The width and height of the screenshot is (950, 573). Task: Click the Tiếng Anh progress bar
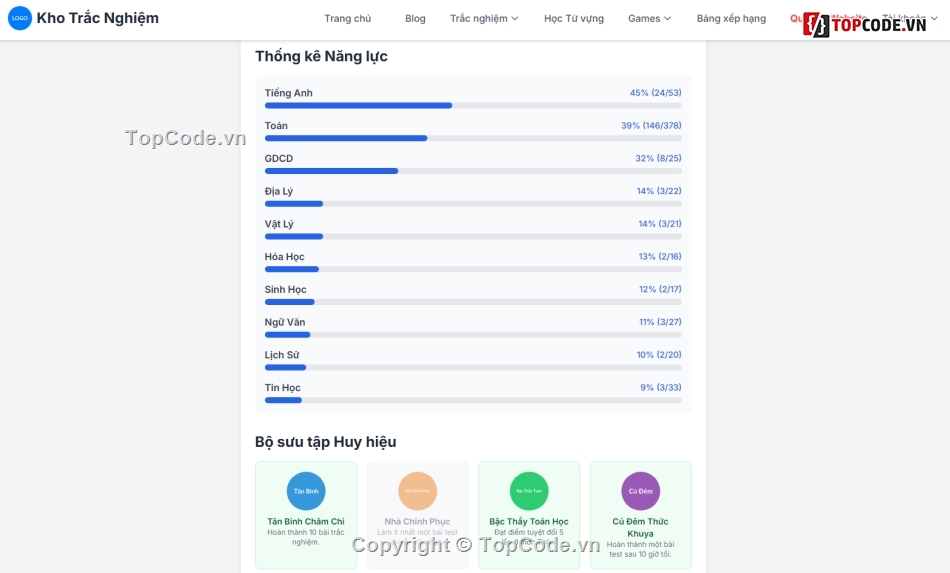pyautogui.click(x=473, y=105)
